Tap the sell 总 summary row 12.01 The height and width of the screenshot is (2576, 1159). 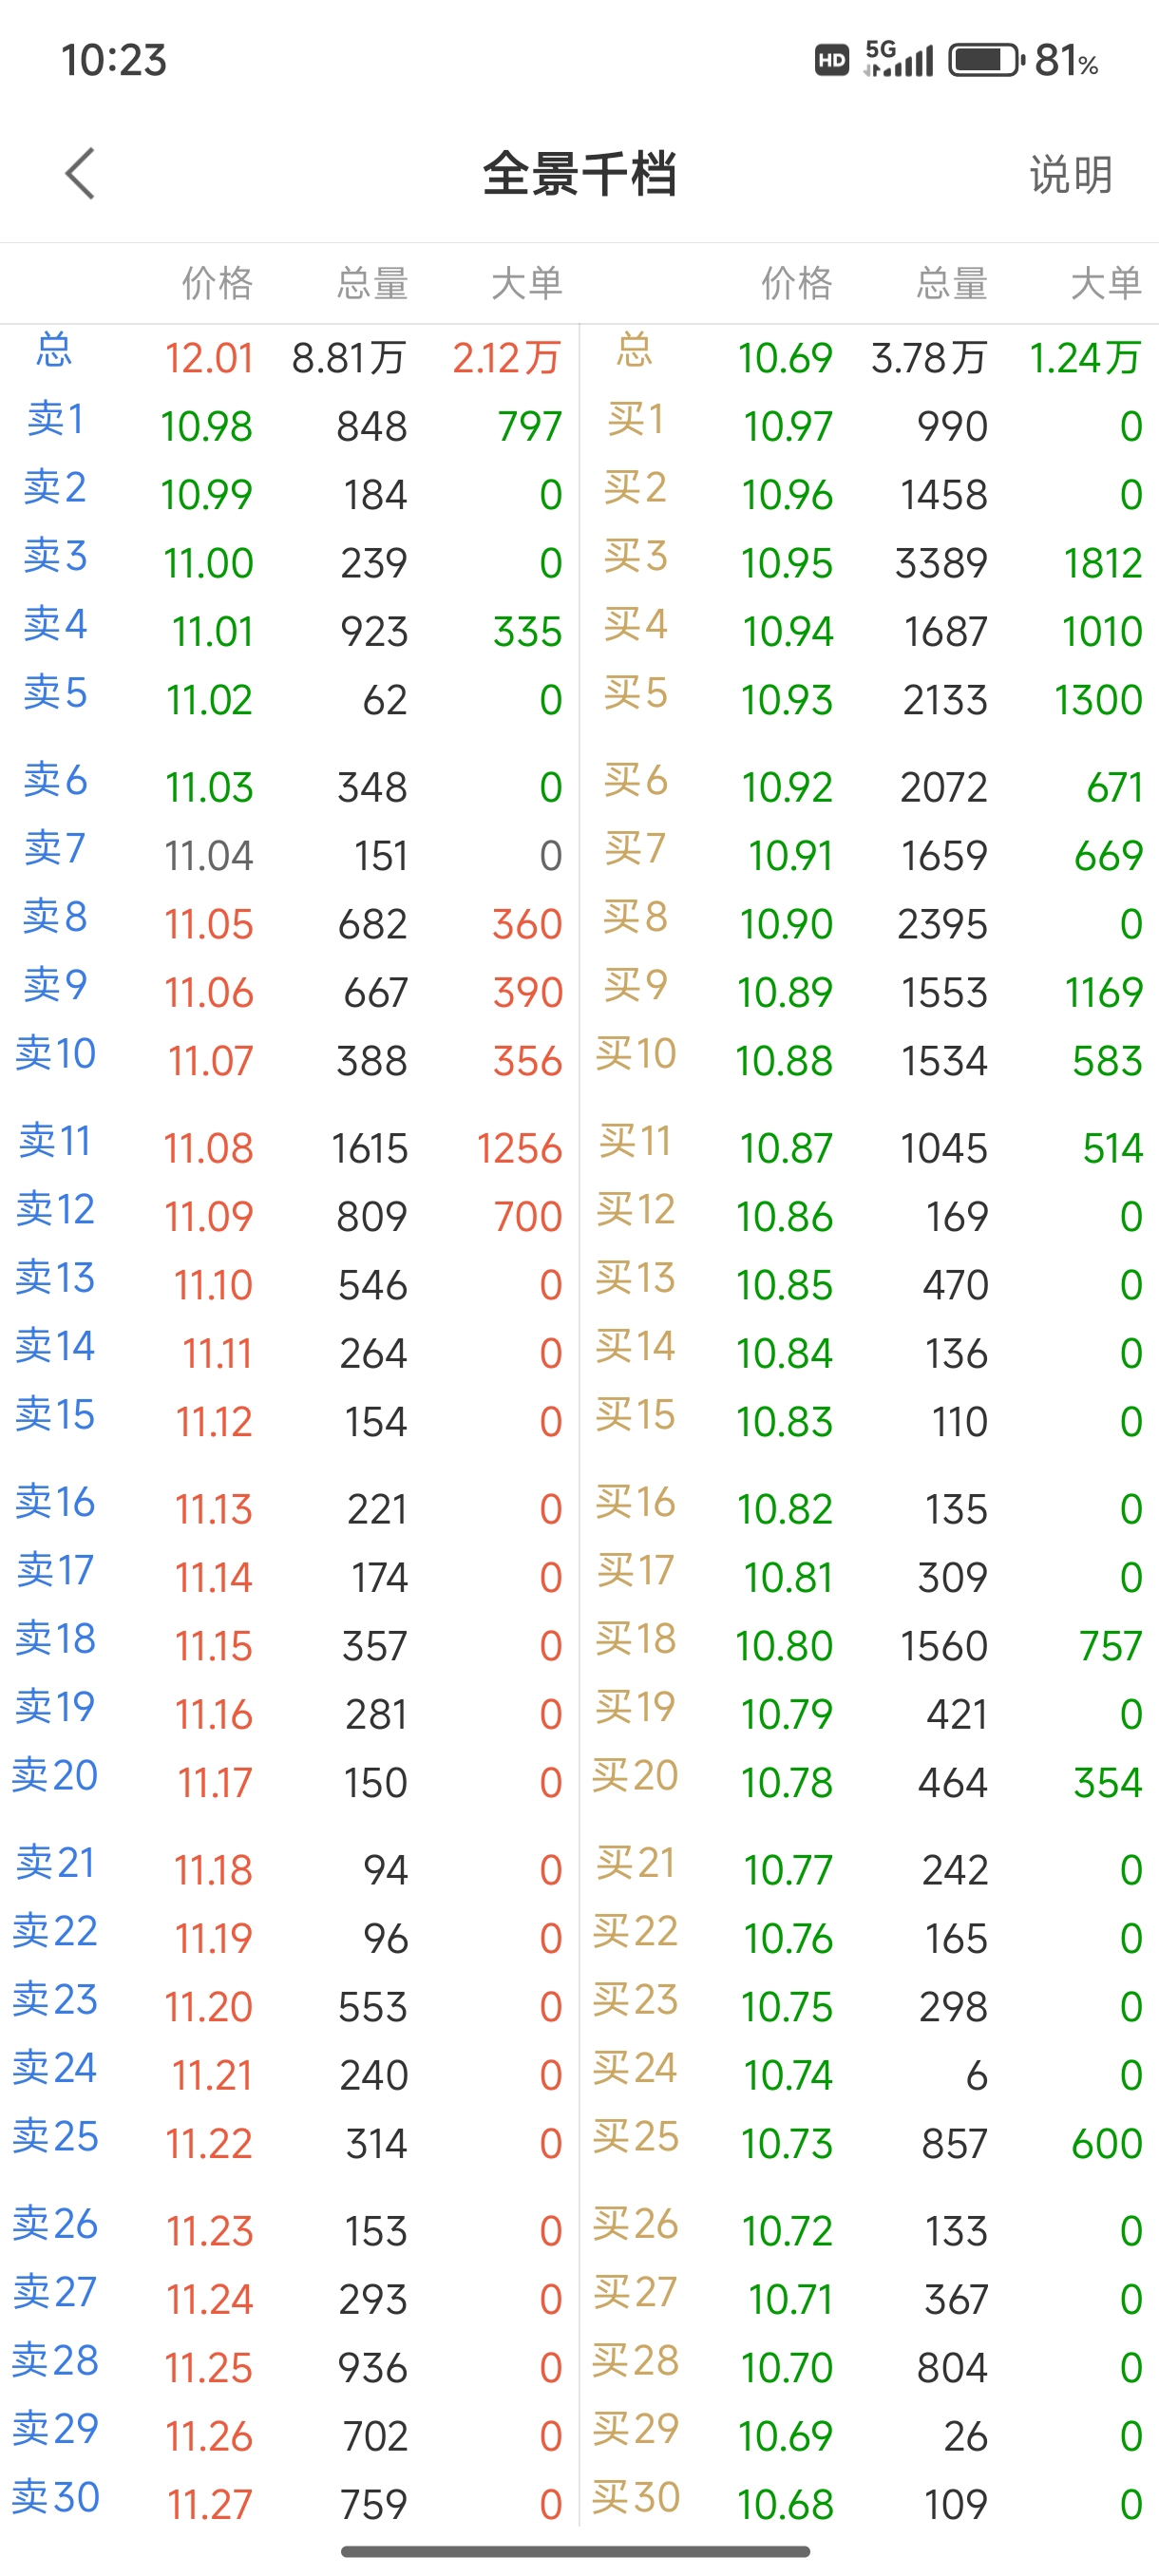point(290,357)
